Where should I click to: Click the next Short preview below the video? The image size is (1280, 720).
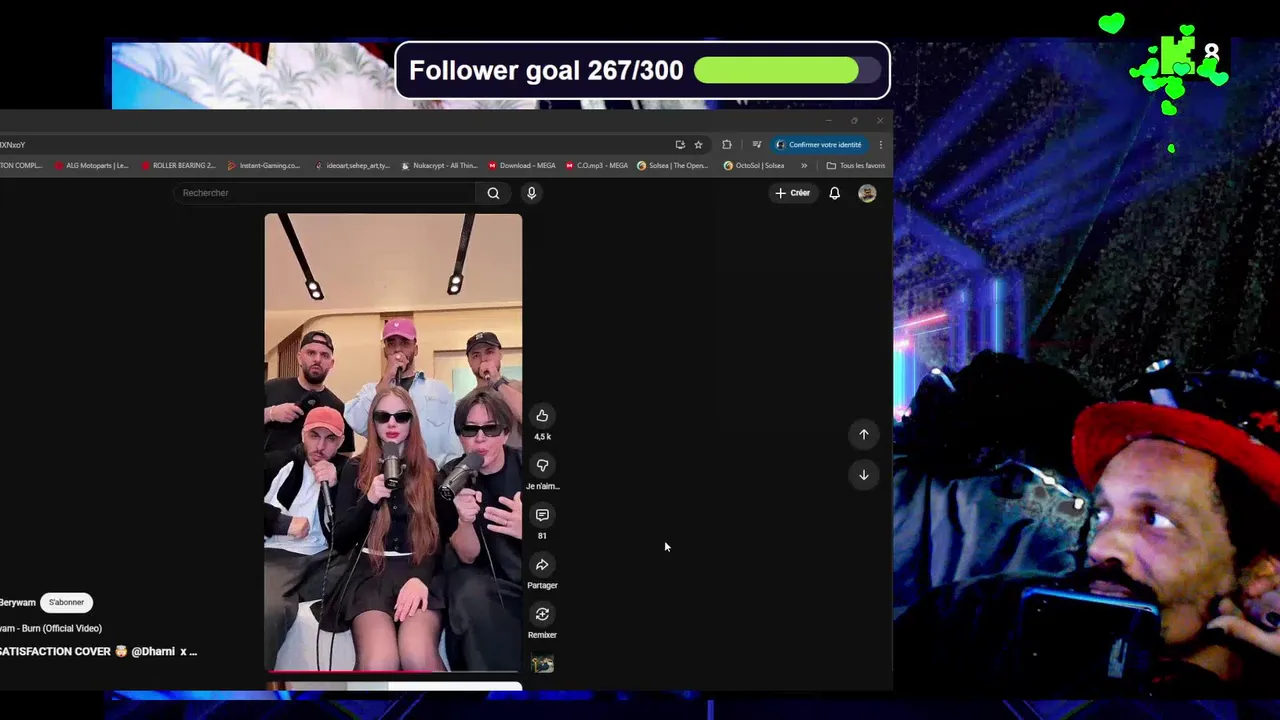click(393, 686)
